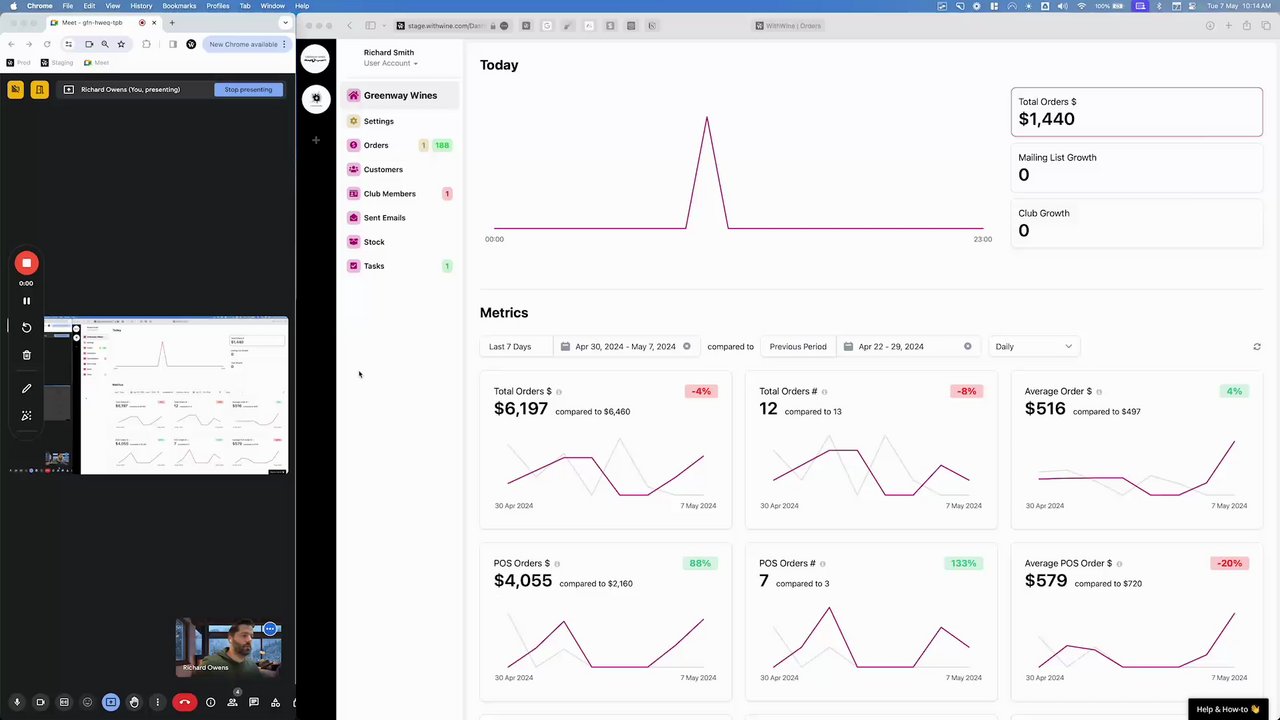This screenshot has height=720, width=1280.
Task: Bookmark this page with the star icon
Action: pyautogui.click(x=121, y=44)
